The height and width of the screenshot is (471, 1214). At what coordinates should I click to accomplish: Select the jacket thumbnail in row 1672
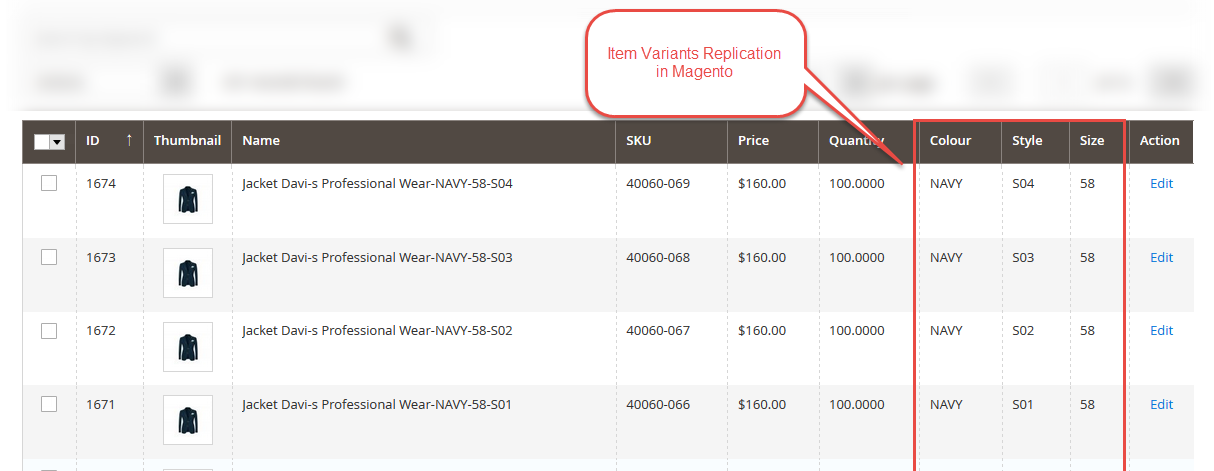(x=188, y=347)
